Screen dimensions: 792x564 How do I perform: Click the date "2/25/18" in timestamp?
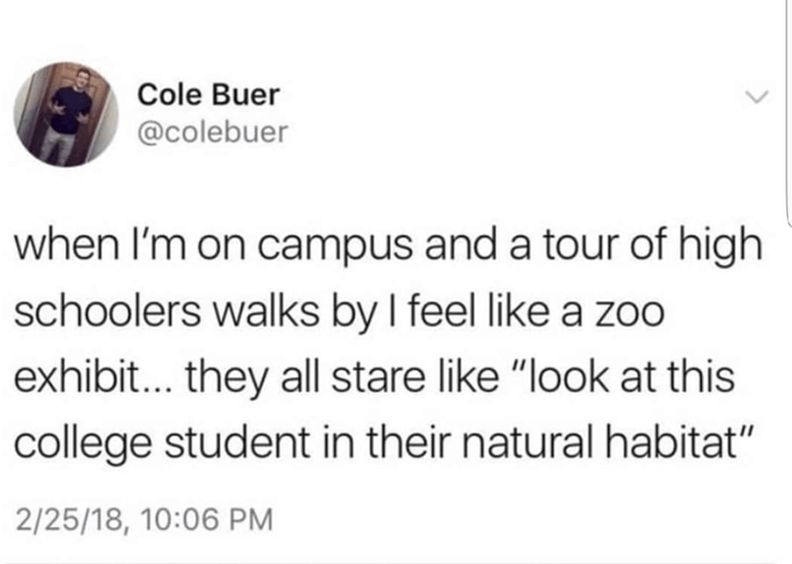(x=69, y=520)
